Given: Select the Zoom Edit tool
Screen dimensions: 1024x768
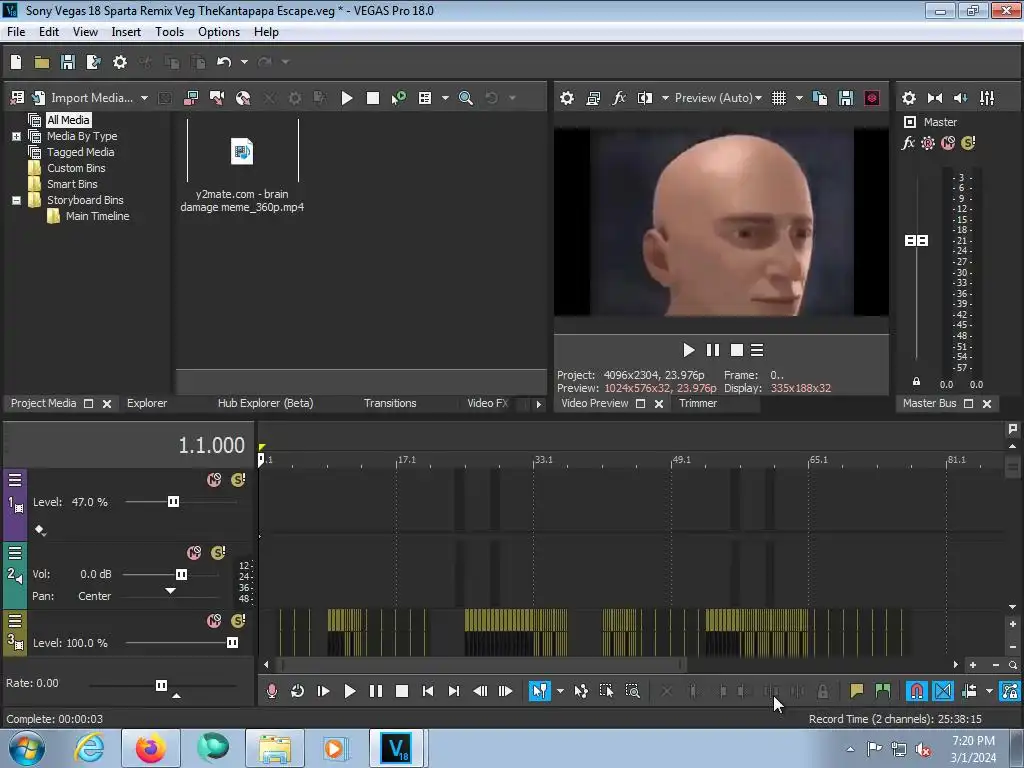Looking at the screenshot, I should [632, 691].
